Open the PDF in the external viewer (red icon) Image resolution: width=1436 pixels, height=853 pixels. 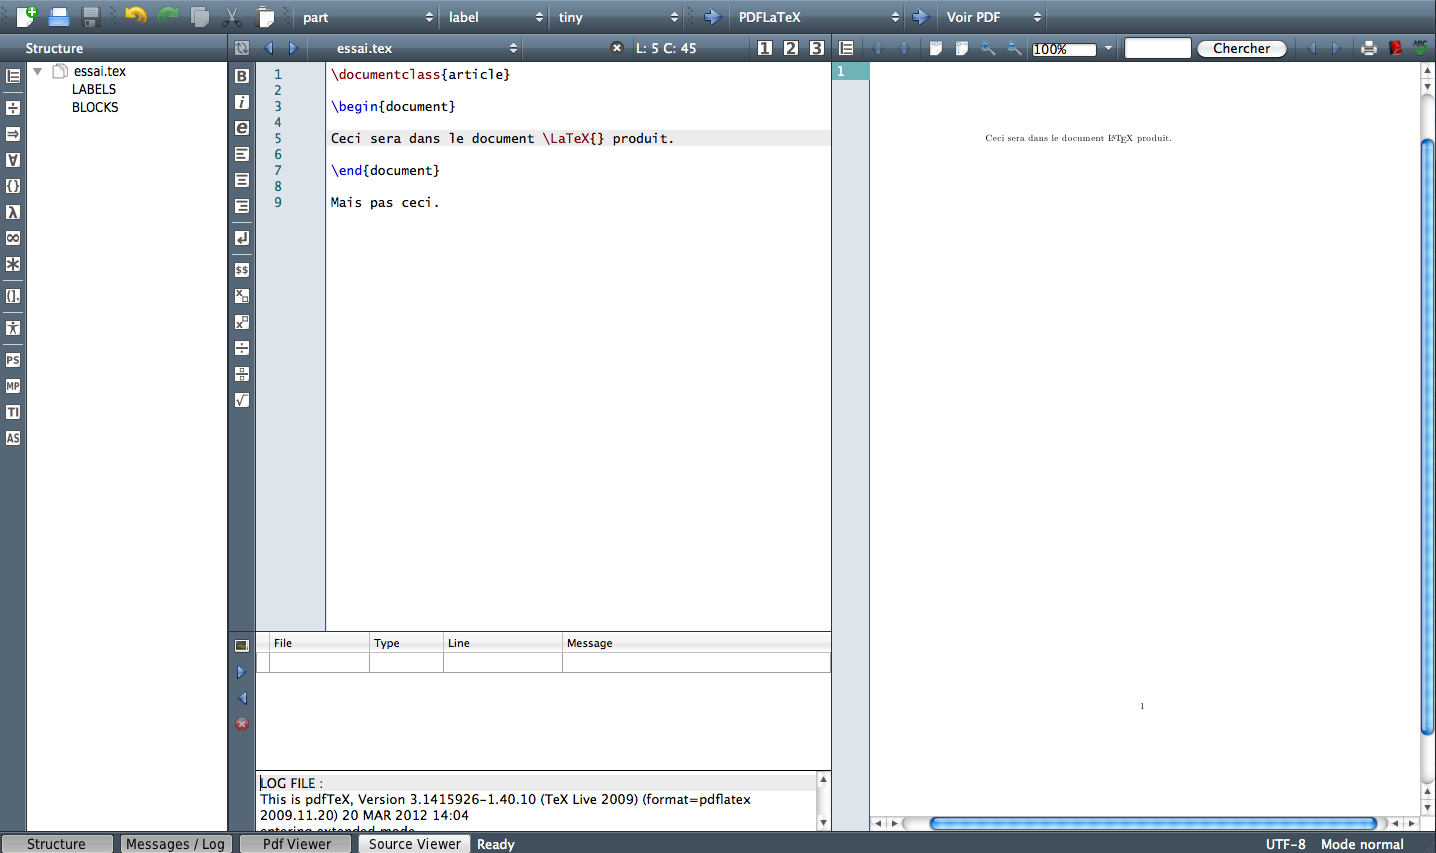point(1395,48)
